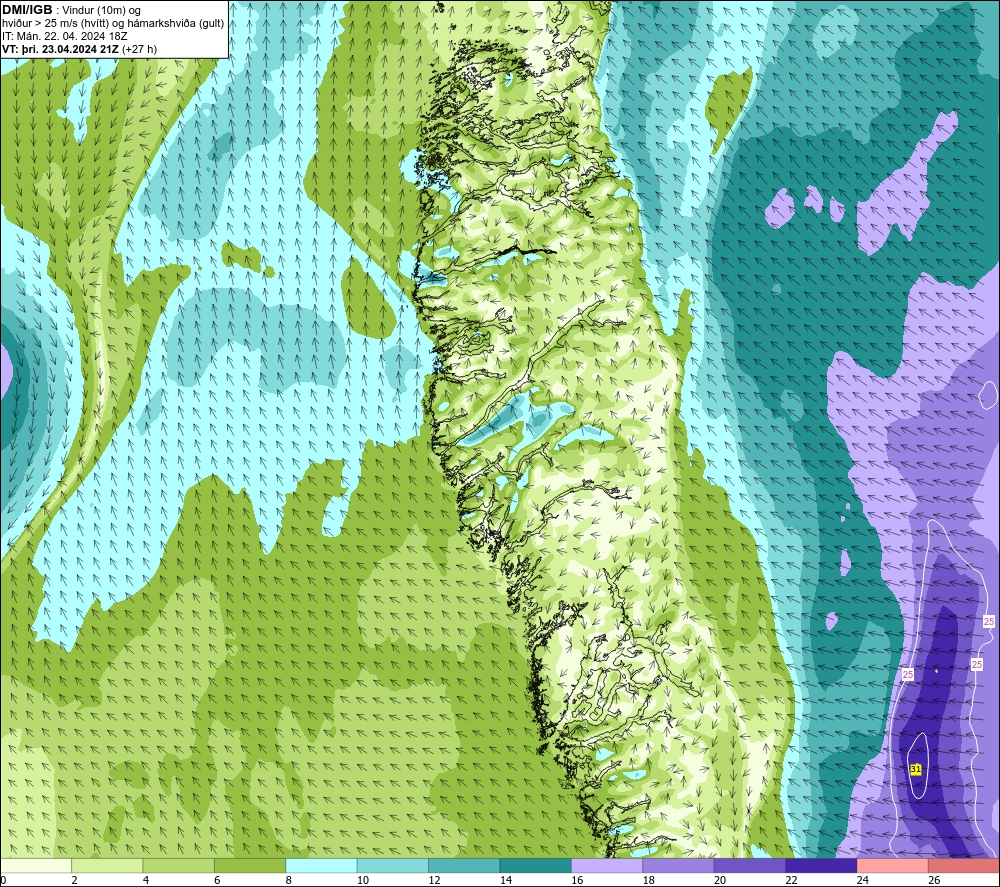Click the light cyan 8–10 m/s legend swatch
This screenshot has height=887, width=1000.
point(321,865)
